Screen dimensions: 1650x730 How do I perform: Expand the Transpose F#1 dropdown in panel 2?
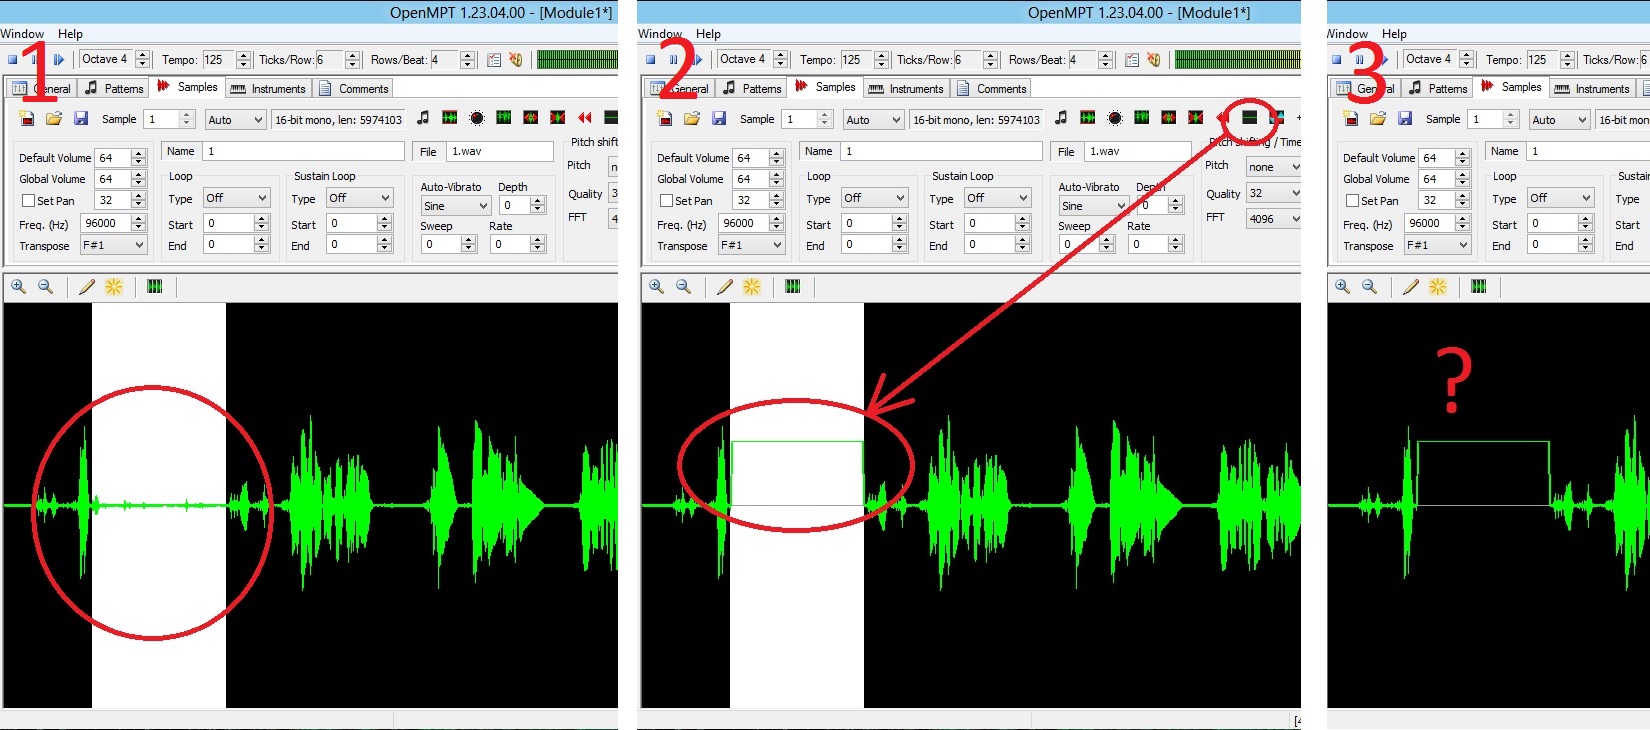pos(752,245)
